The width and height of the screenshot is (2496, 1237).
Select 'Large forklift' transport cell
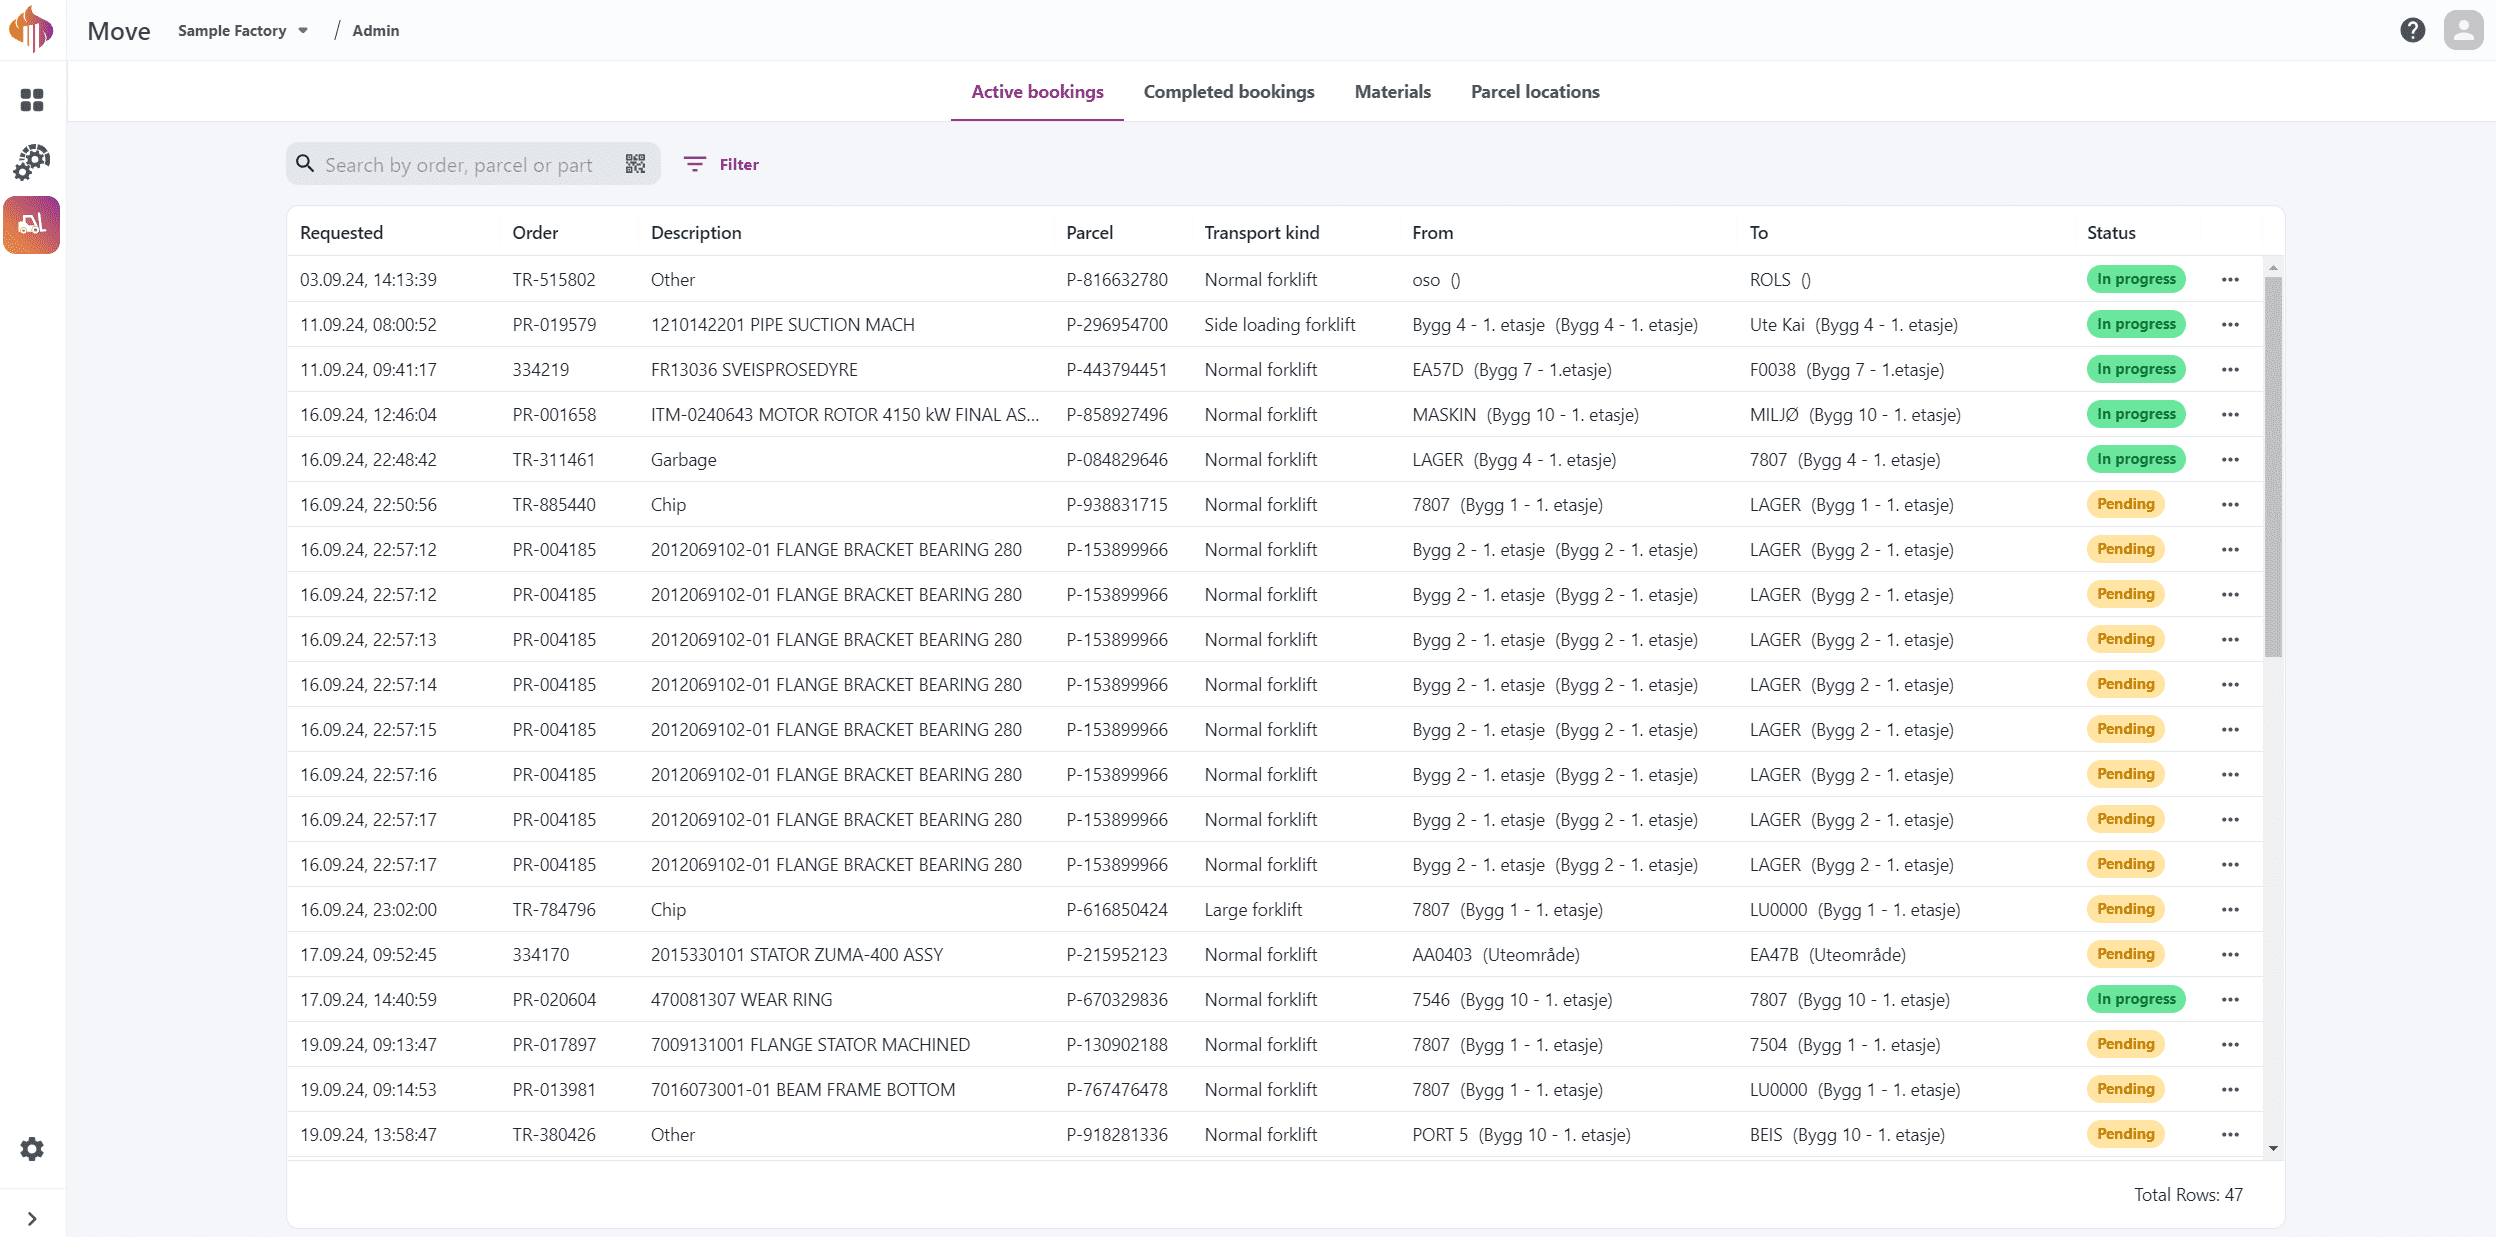[x=1253, y=910]
